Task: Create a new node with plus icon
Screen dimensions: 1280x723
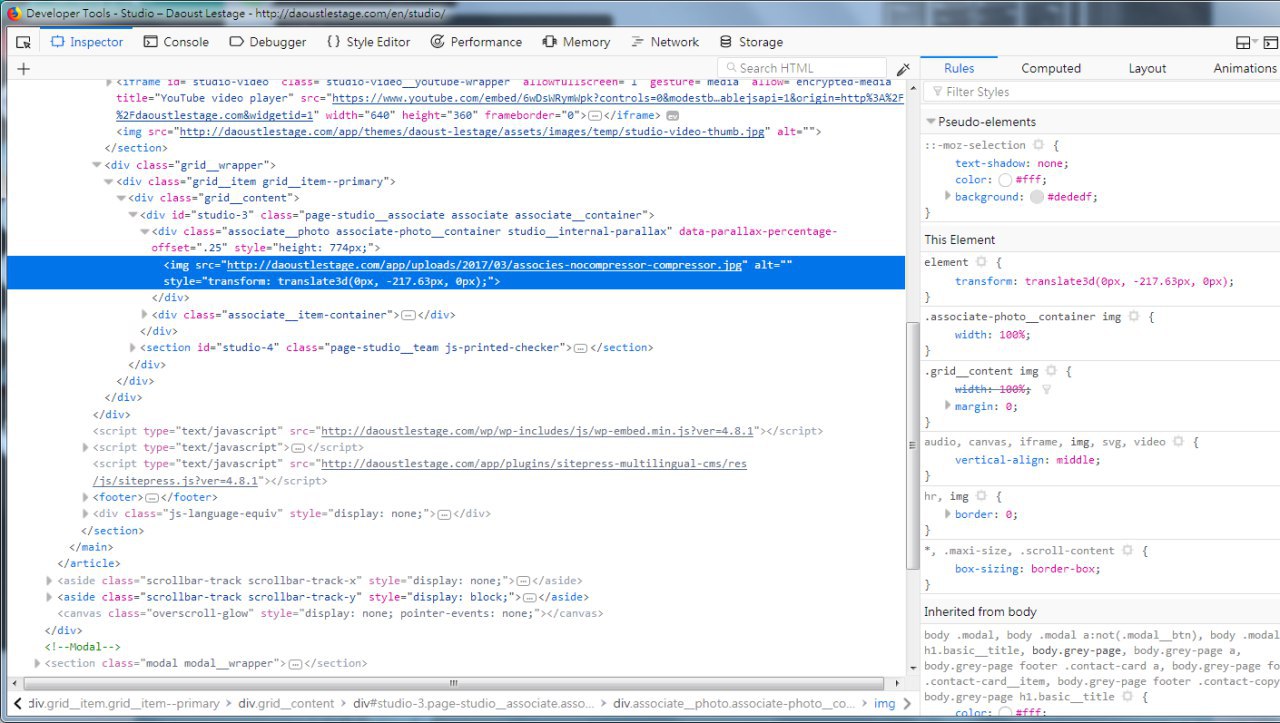Action: (x=23, y=69)
